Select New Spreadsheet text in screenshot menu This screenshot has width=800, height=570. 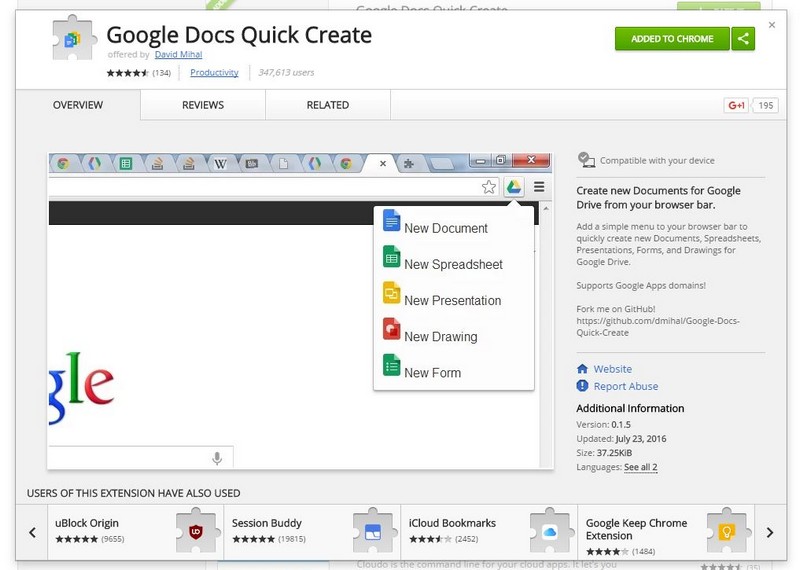(454, 264)
